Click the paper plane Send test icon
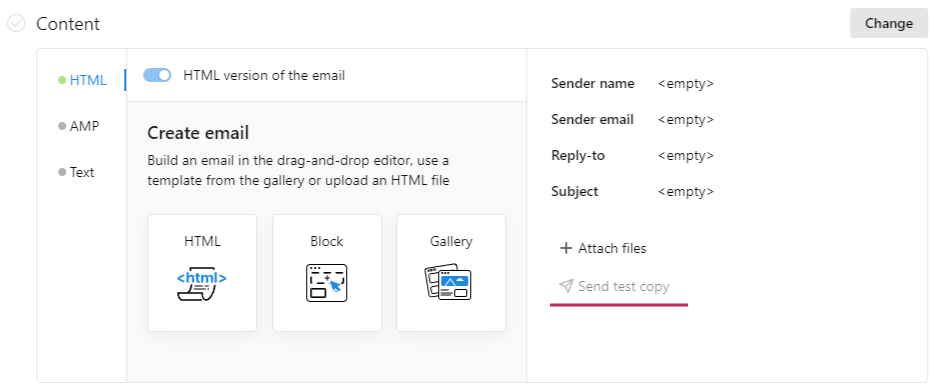Image resolution: width=939 pixels, height=391 pixels. click(x=566, y=286)
